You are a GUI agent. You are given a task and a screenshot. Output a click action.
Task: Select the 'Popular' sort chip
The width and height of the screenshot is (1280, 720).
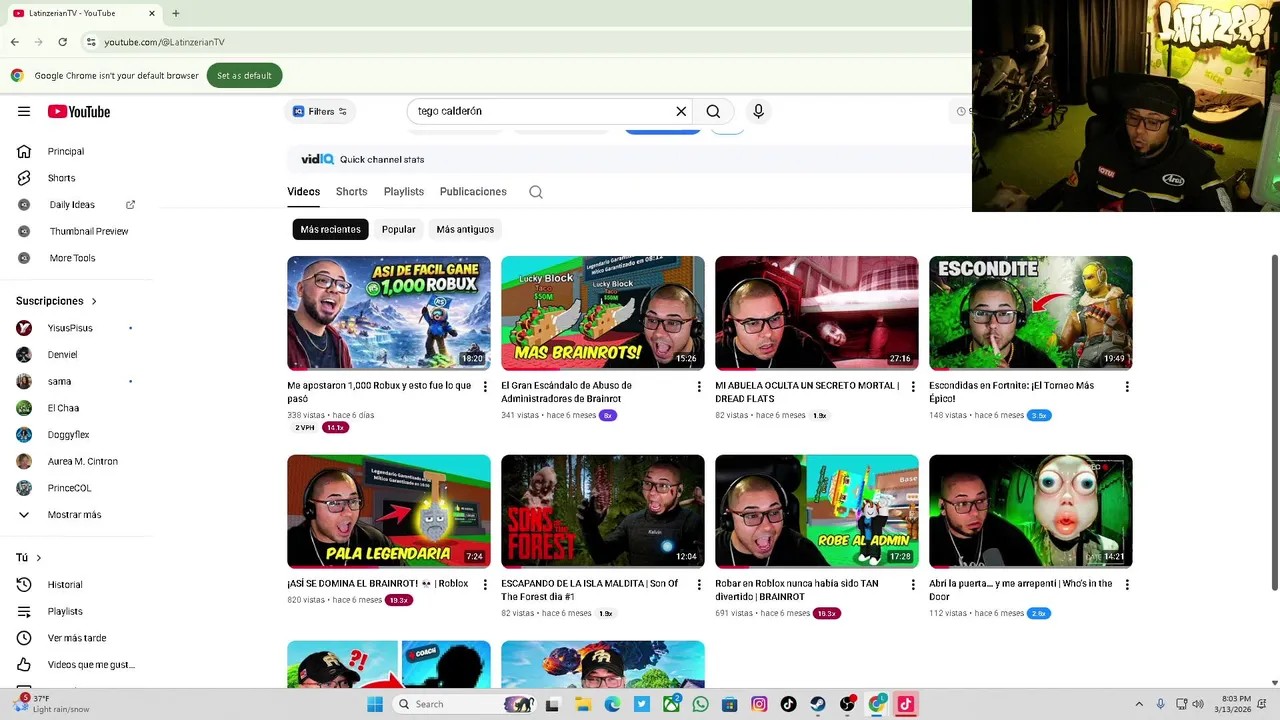point(398,229)
